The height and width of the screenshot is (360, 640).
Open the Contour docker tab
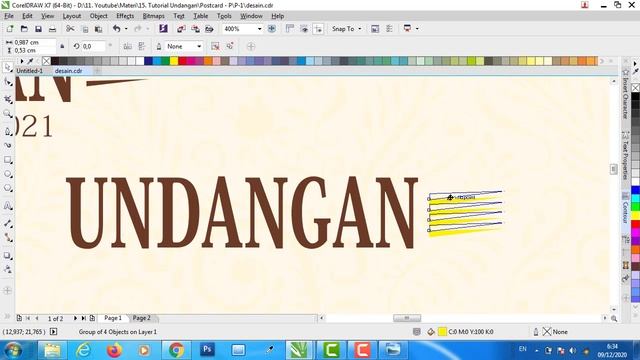(625, 208)
